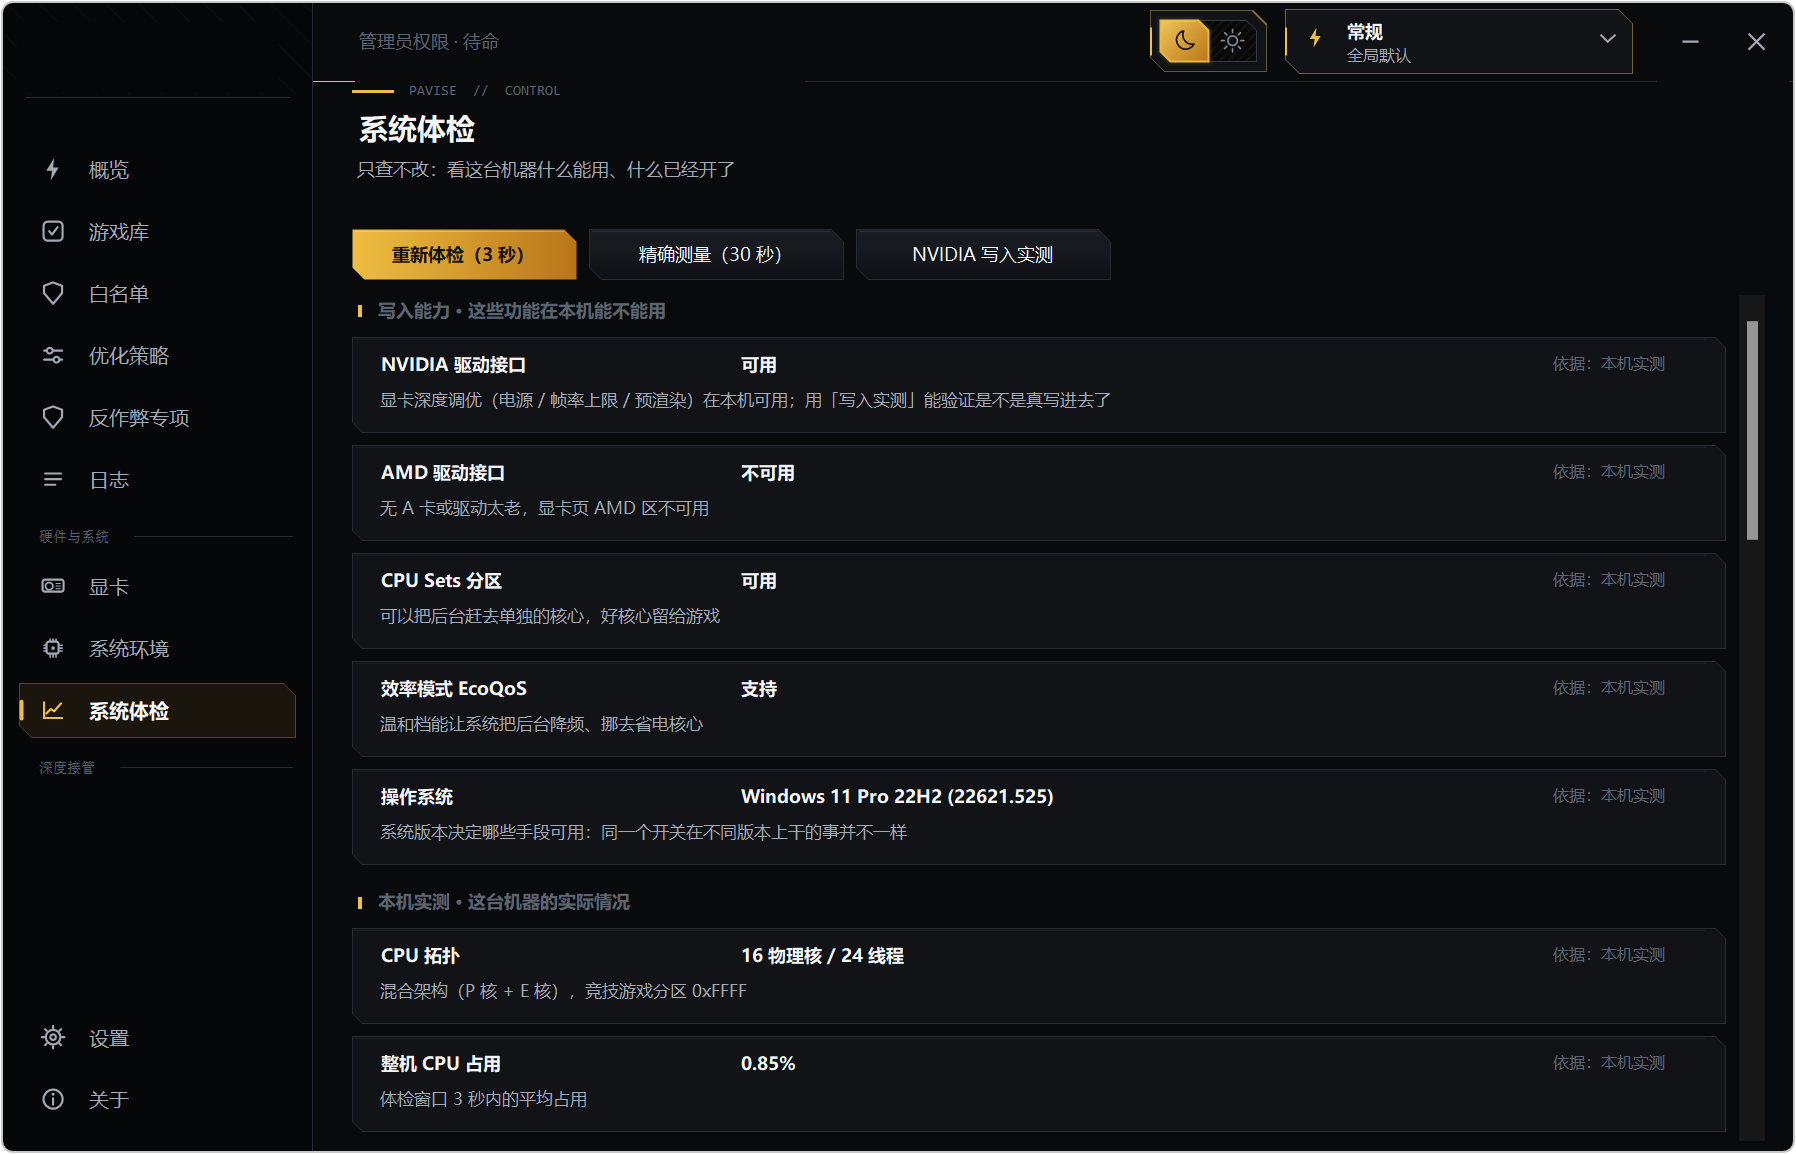Select the 显卡 graphics card icon
Viewport: 1796px width, 1154px height.
click(53, 586)
